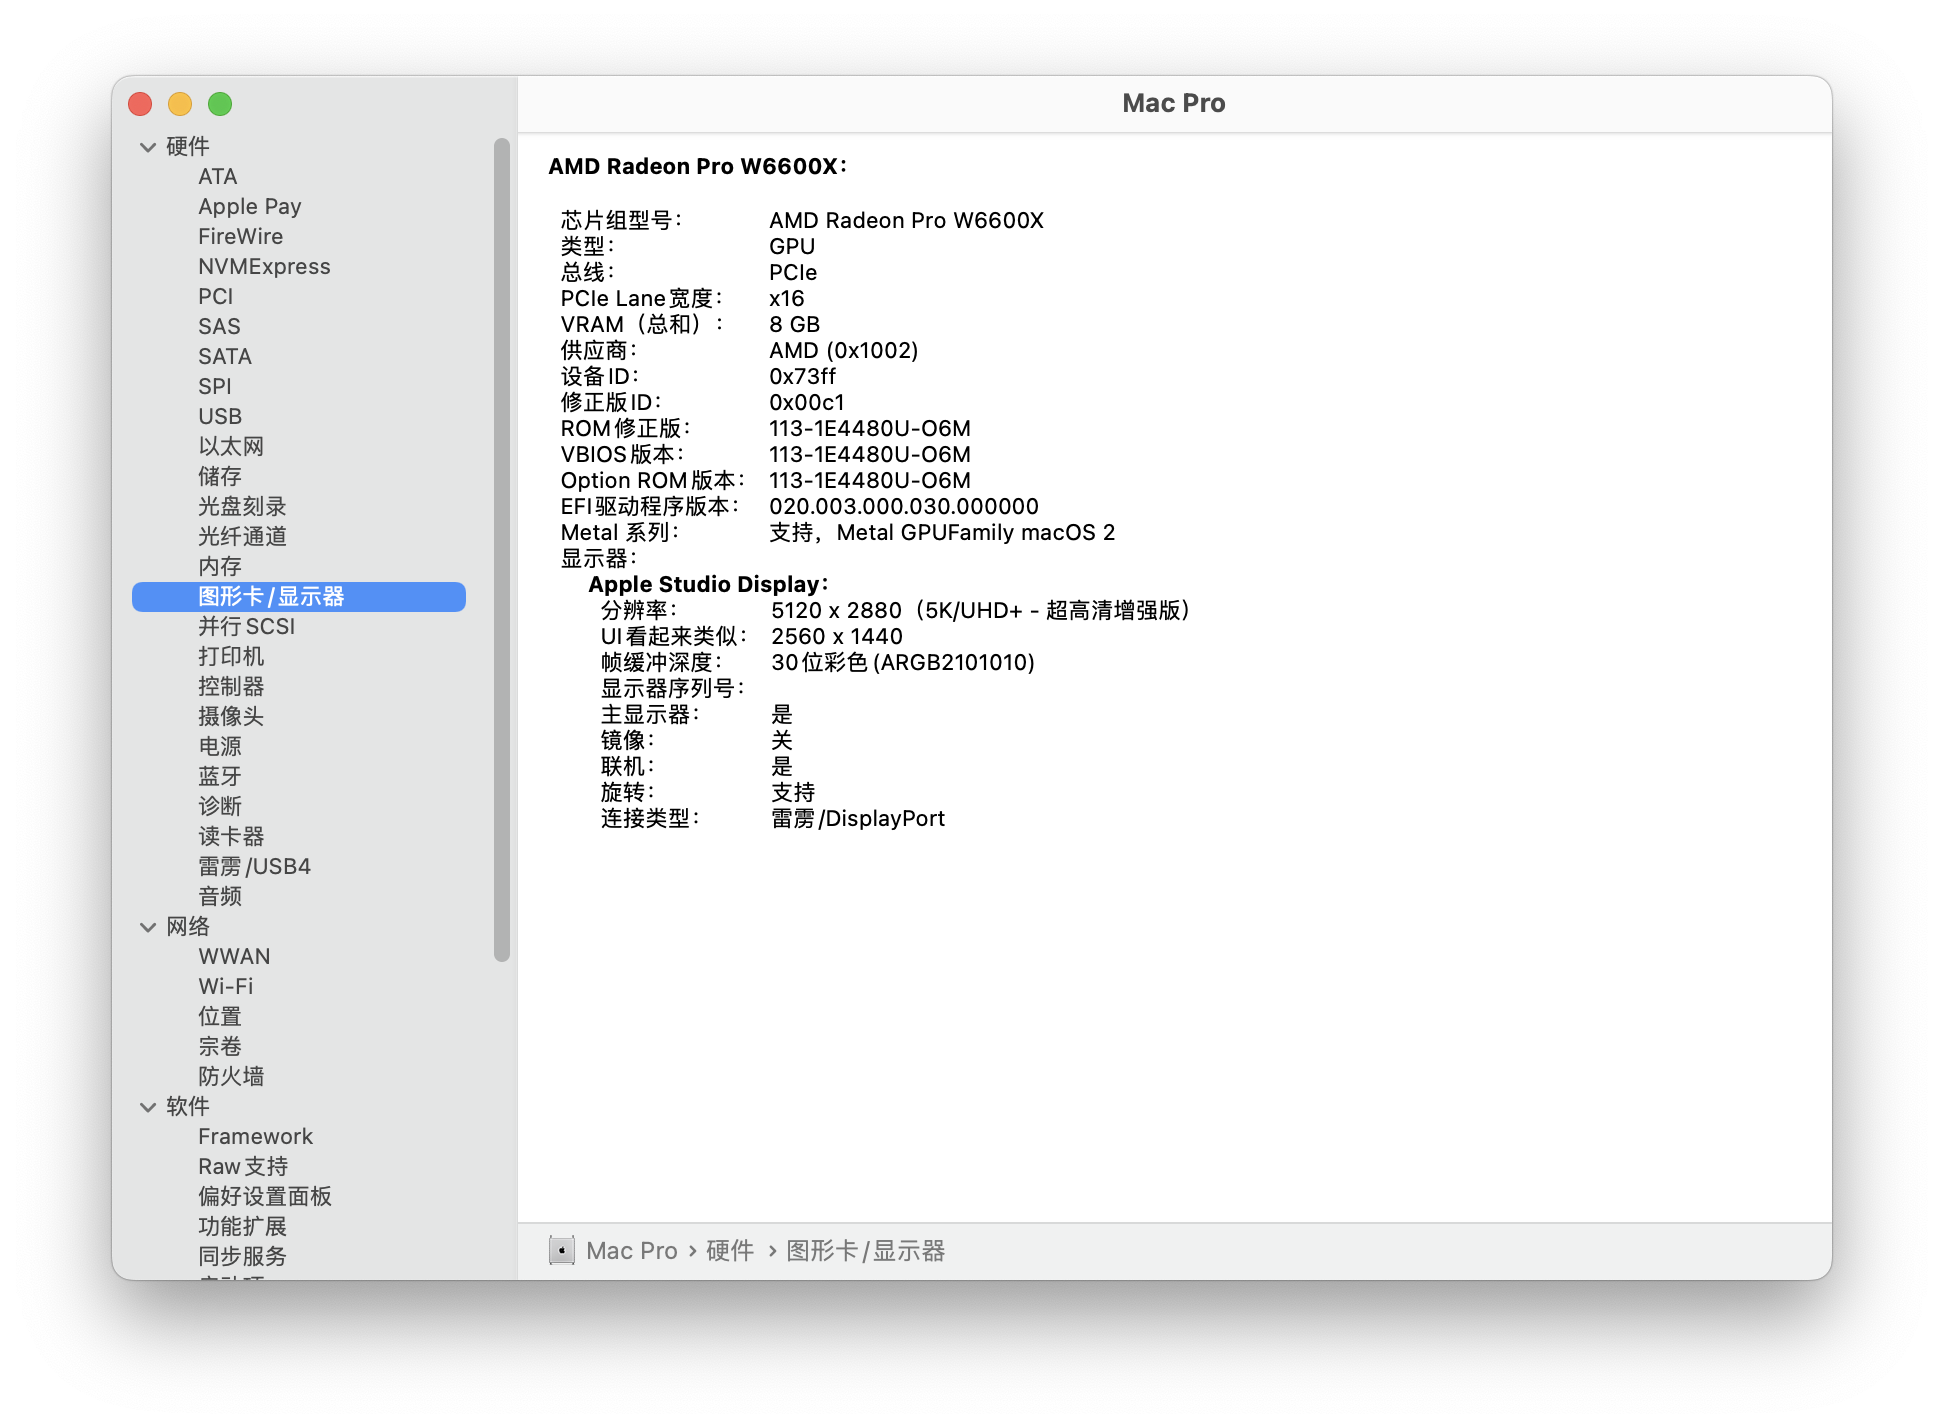Viewport: 1944px width, 1428px height.
Task: Collapse the 硬件 section chevron
Action: coord(148,147)
